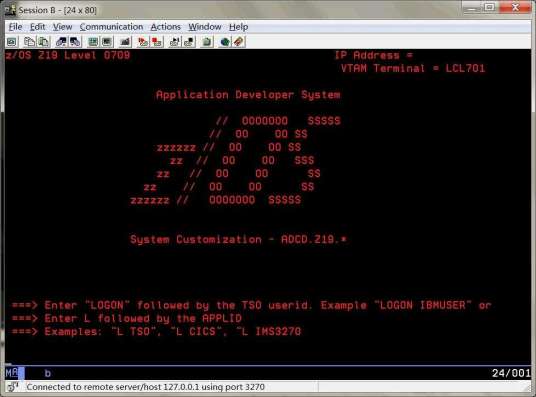Click the Send File to Host icon

coord(61,42)
